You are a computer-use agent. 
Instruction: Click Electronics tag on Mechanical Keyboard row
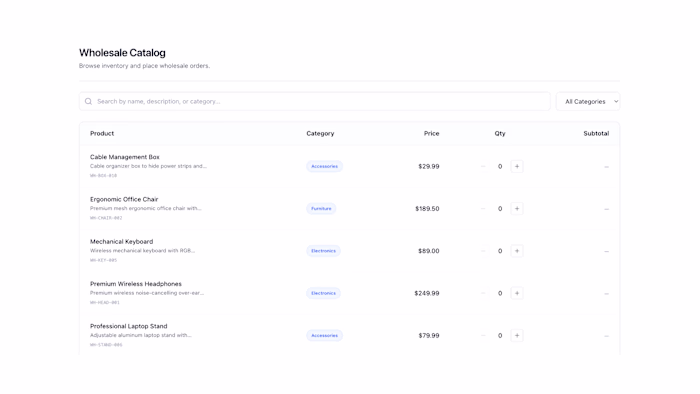click(324, 251)
